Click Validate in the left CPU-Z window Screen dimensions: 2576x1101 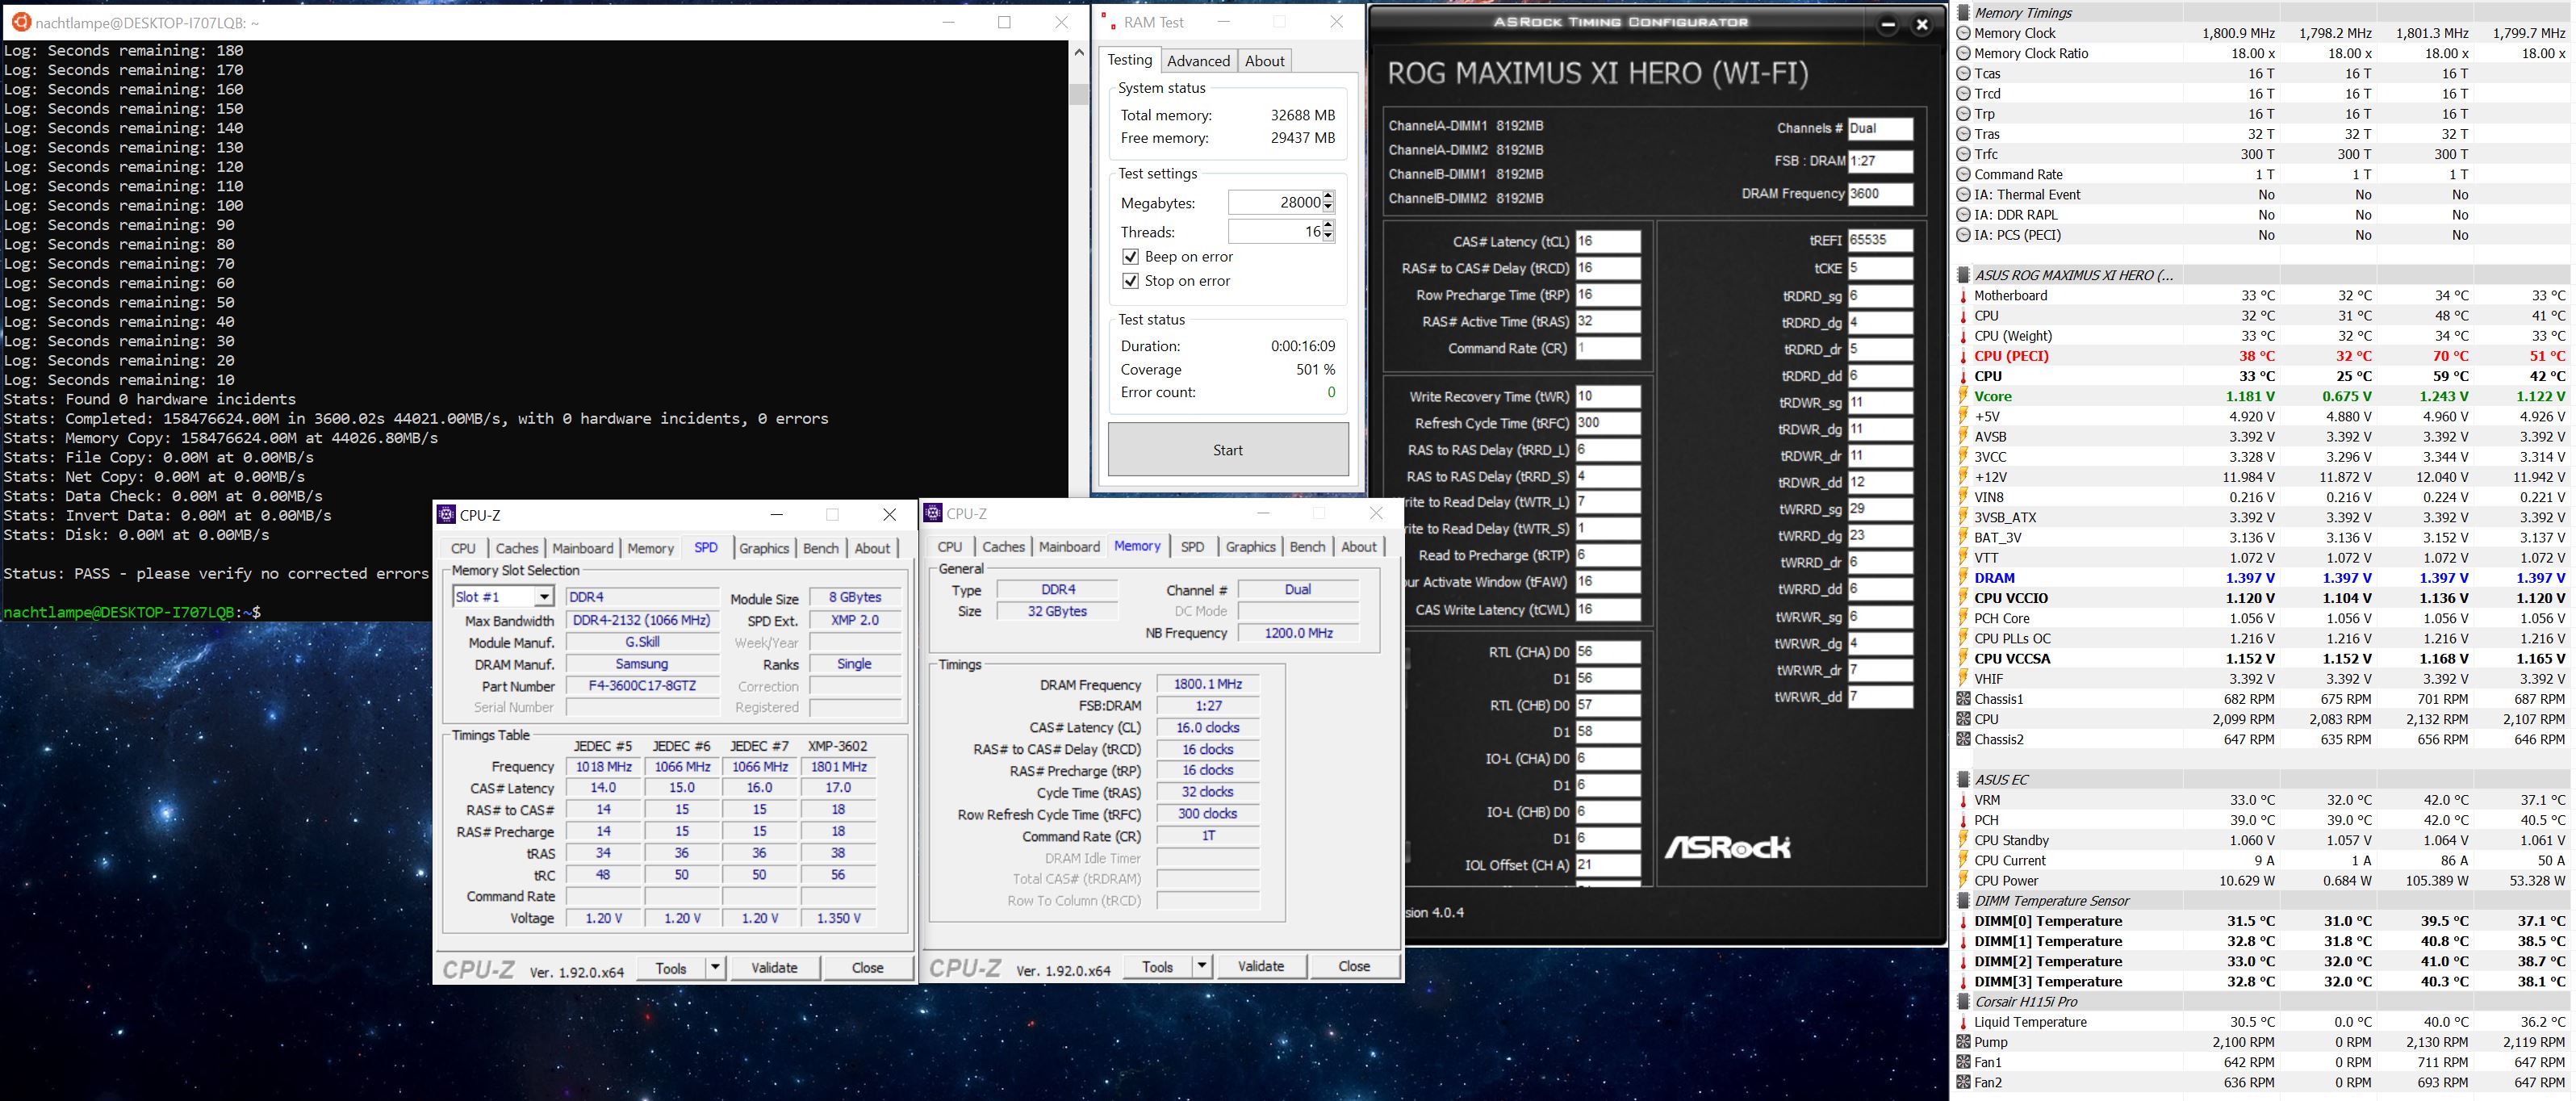(x=774, y=967)
